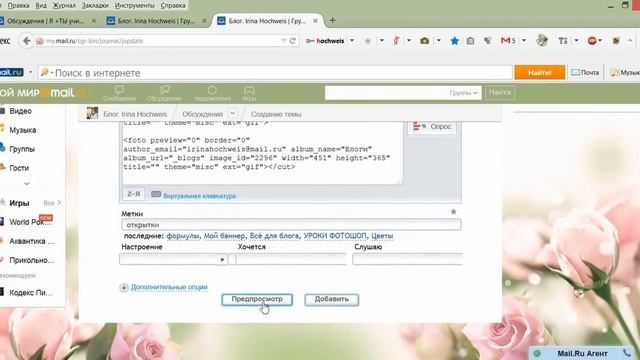Open Почта from the Mail.ru toolbar
The image size is (640, 360).
(585, 73)
